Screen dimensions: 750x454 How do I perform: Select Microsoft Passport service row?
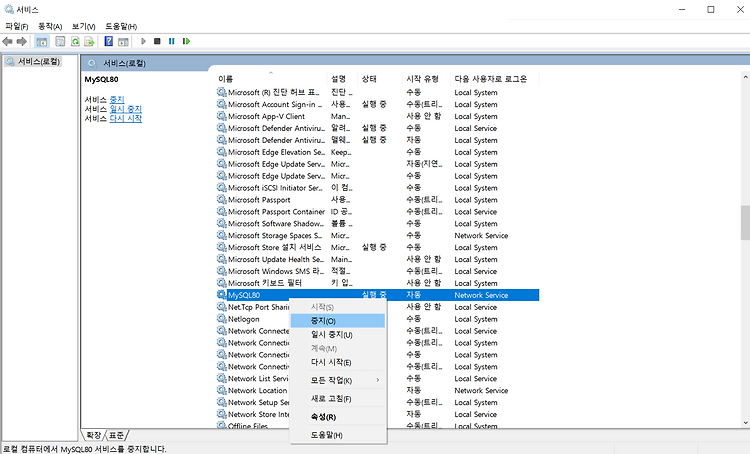coord(377,199)
